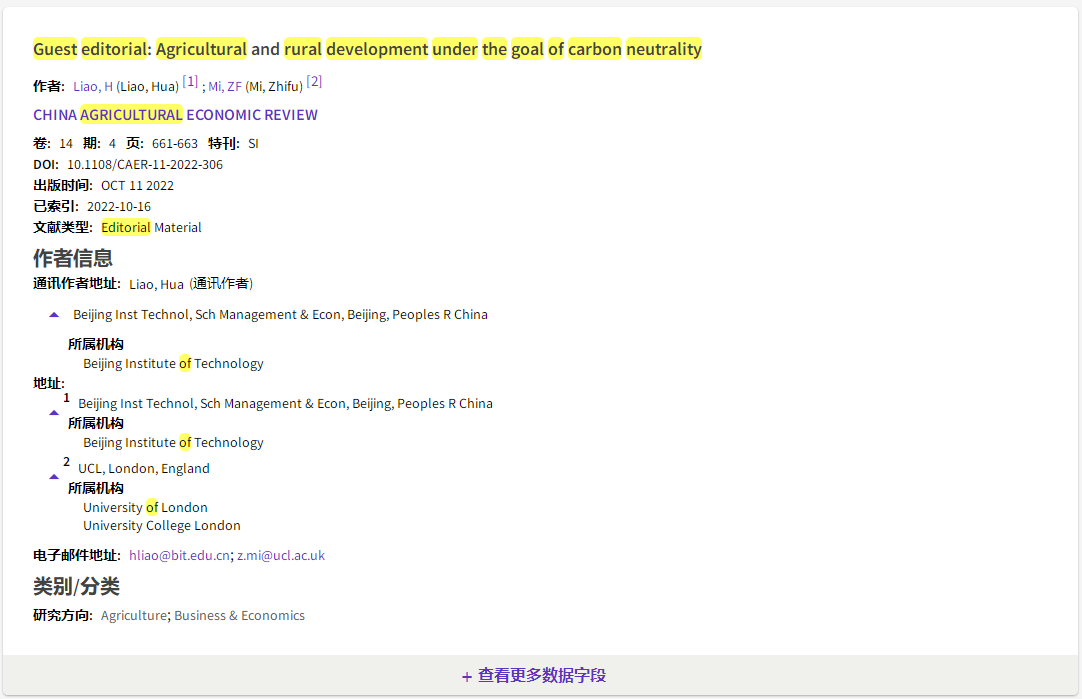Select the Agriculture research area
Screen dimensions: 1082x699
coord(133,616)
